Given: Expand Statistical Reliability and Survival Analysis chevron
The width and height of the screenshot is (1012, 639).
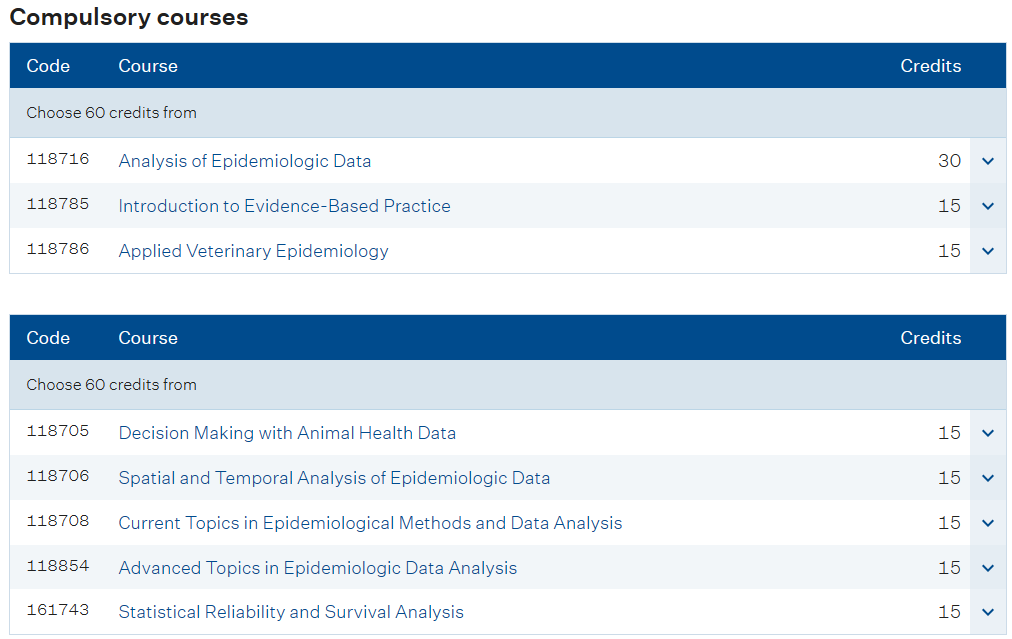Looking at the screenshot, I should tap(987, 612).
